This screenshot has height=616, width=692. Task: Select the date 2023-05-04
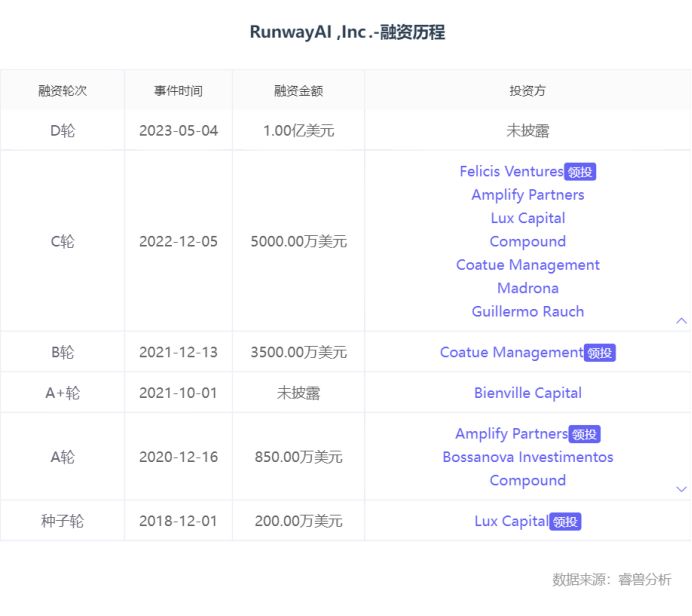click(178, 131)
